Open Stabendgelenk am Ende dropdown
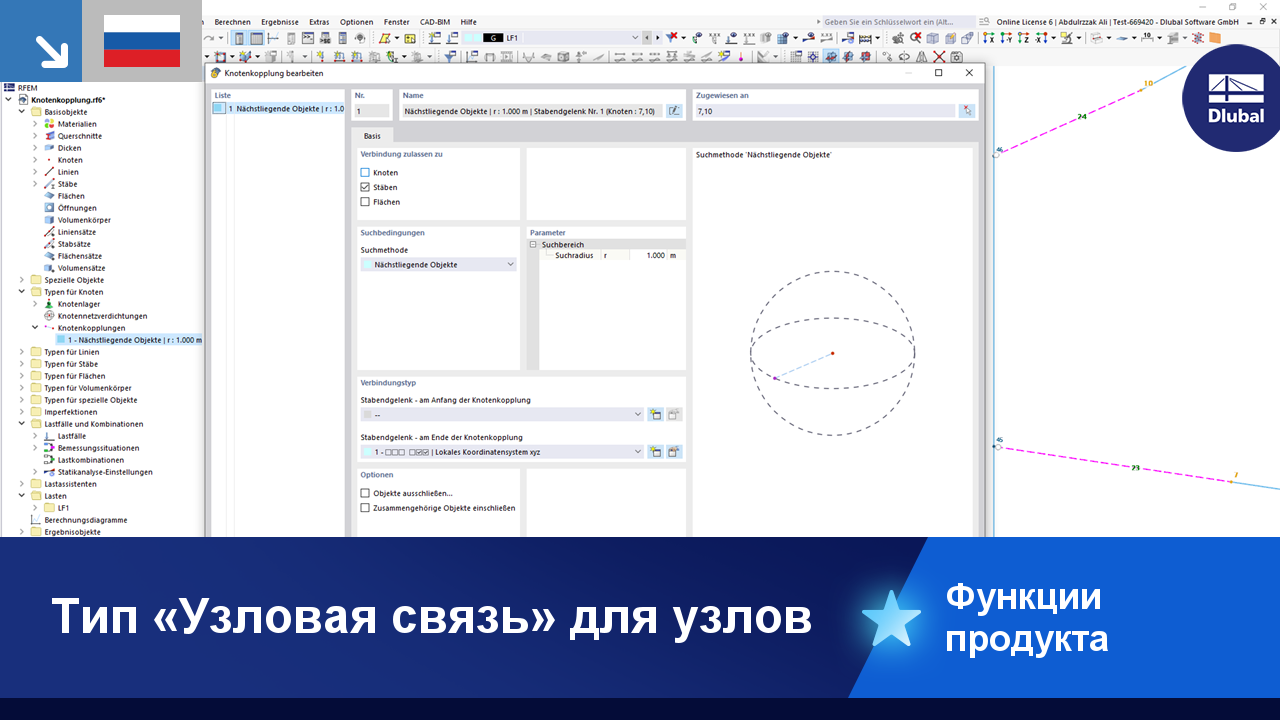 click(x=638, y=452)
